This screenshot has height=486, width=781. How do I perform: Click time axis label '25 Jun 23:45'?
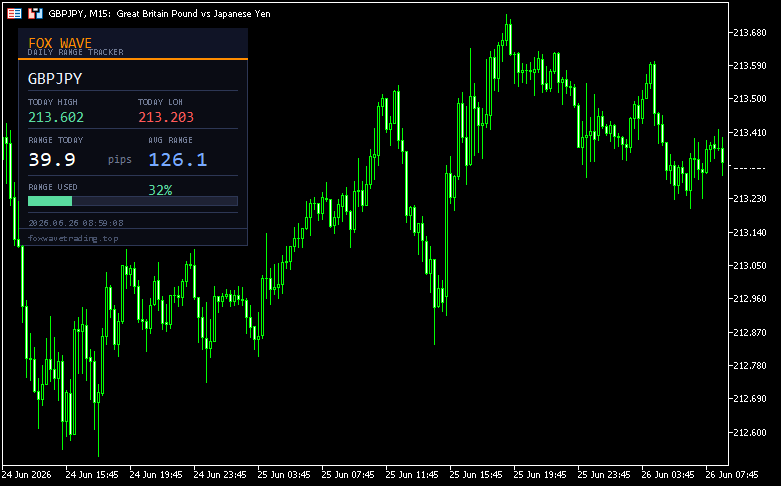(x=604, y=475)
